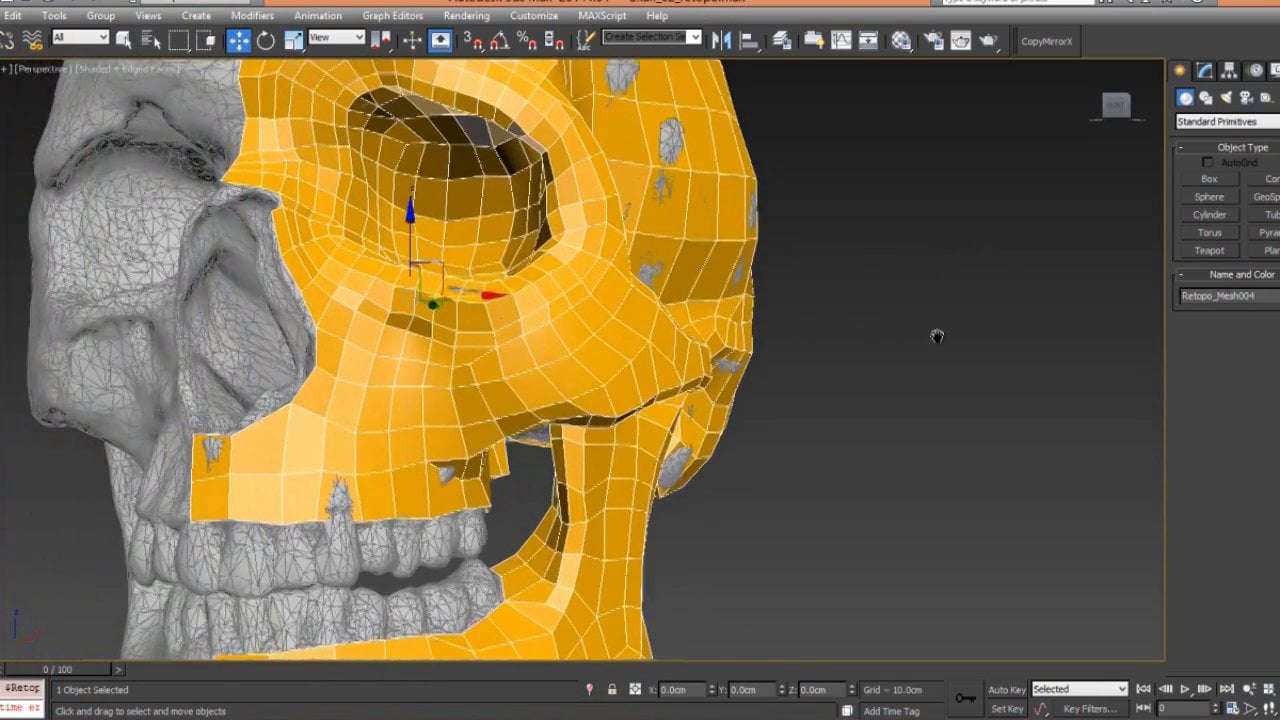1280x720 pixels.
Task: Open the Standard Primitives dropdown
Action: click(1227, 122)
